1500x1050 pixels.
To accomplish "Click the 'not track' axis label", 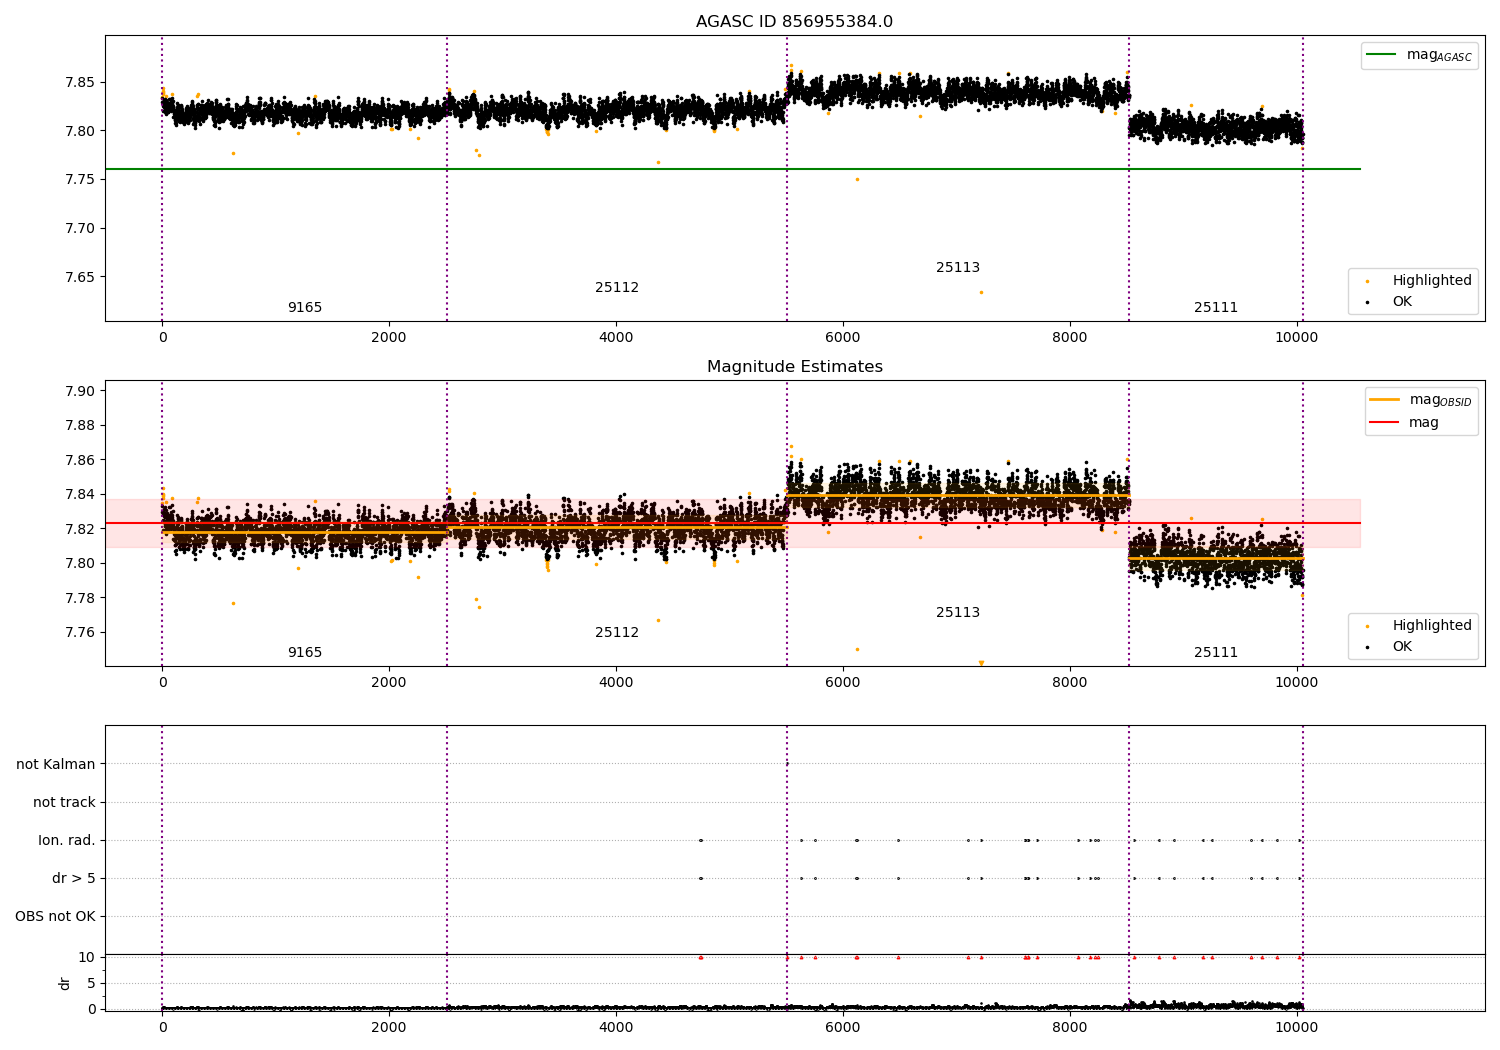I will (64, 802).
